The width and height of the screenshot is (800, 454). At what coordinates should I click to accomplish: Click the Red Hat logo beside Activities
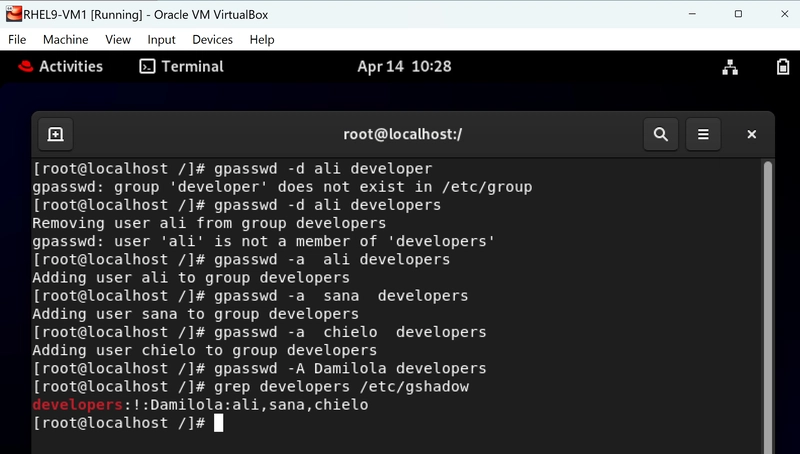point(26,66)
